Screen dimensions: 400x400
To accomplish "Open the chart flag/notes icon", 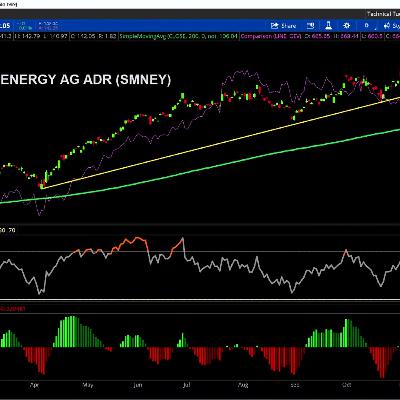I will 311,26.
